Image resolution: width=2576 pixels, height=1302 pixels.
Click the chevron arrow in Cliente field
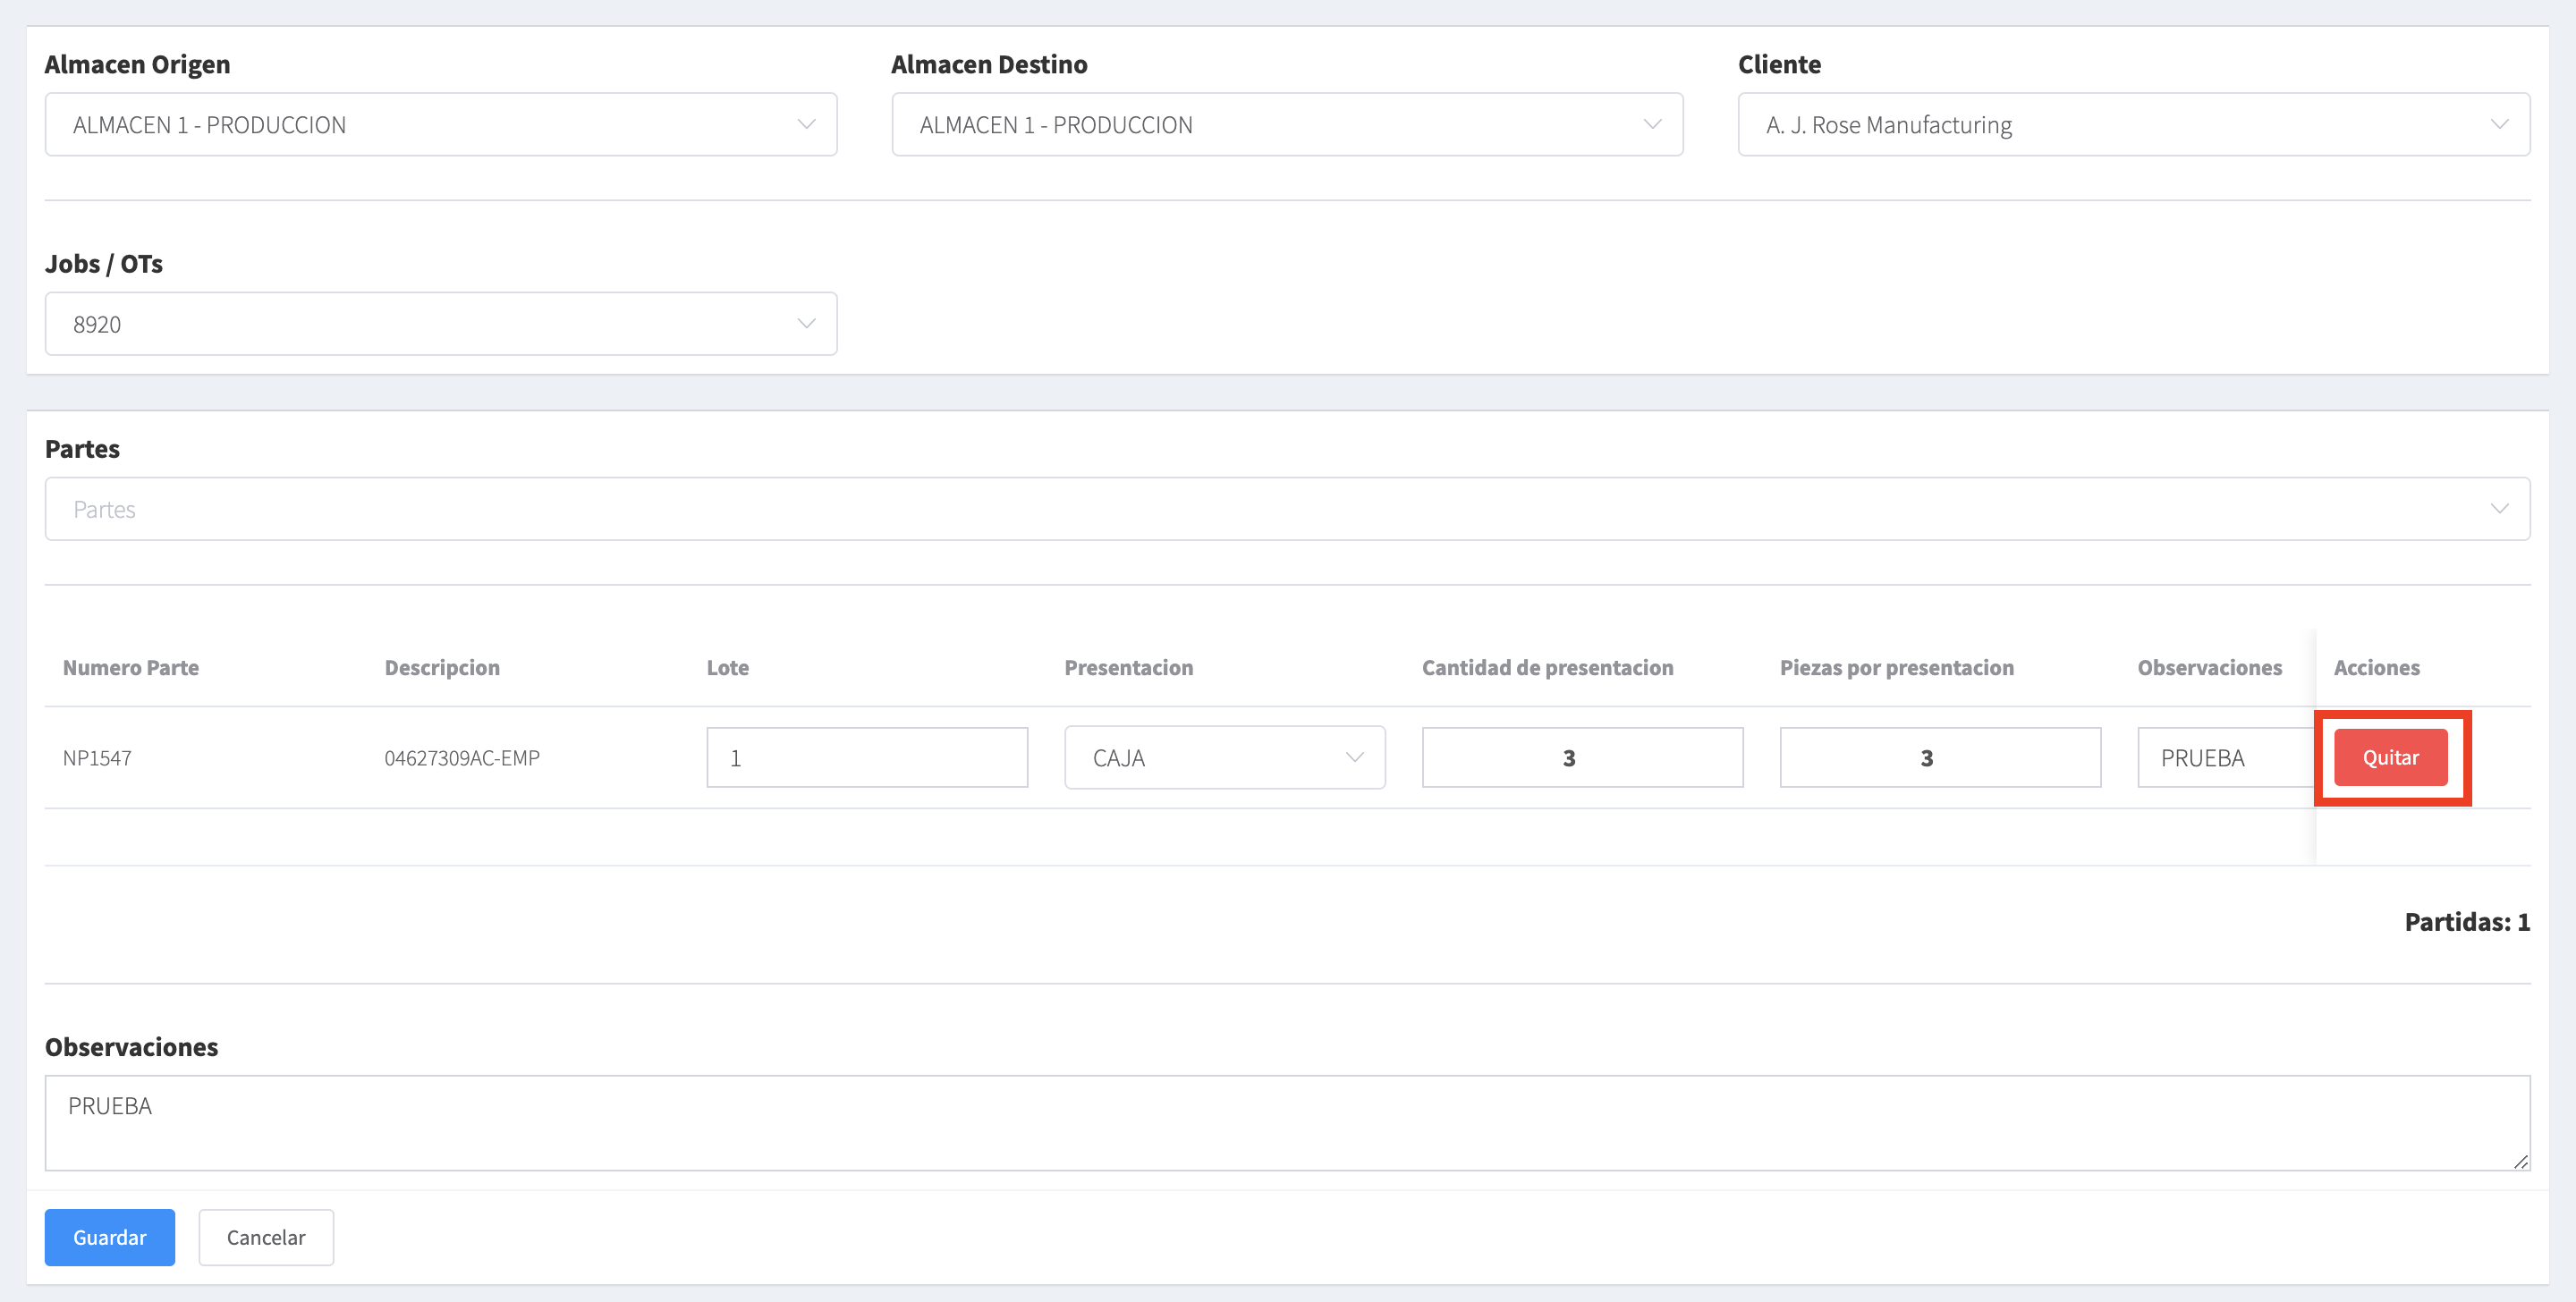tap(2499, 125)
